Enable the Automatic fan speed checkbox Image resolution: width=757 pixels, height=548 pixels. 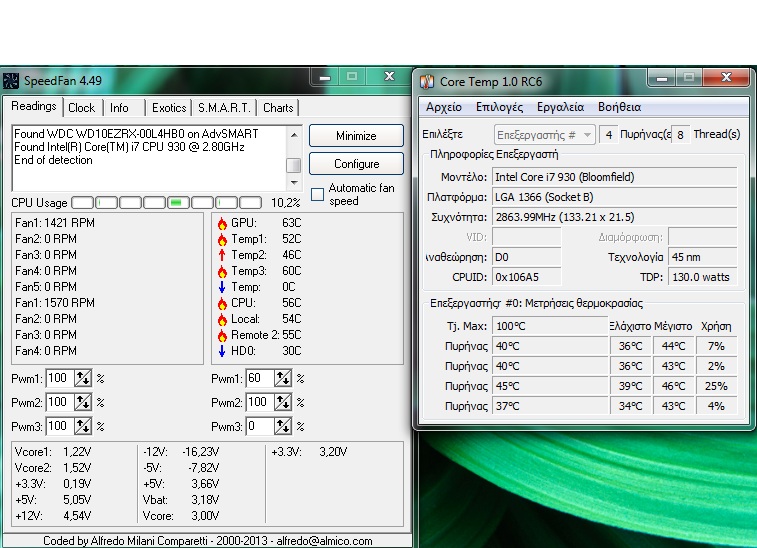coord(317,195)
